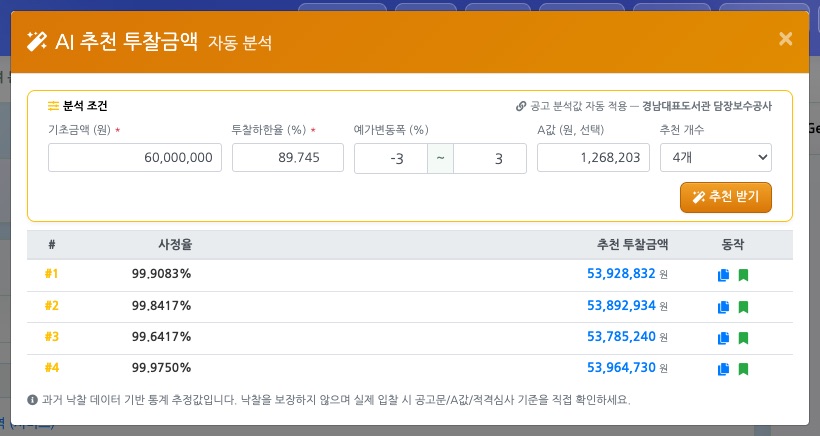Select the 99.9750% 사정율 cell
This screenshot has height=436, width=820.
tap(161, 368)
